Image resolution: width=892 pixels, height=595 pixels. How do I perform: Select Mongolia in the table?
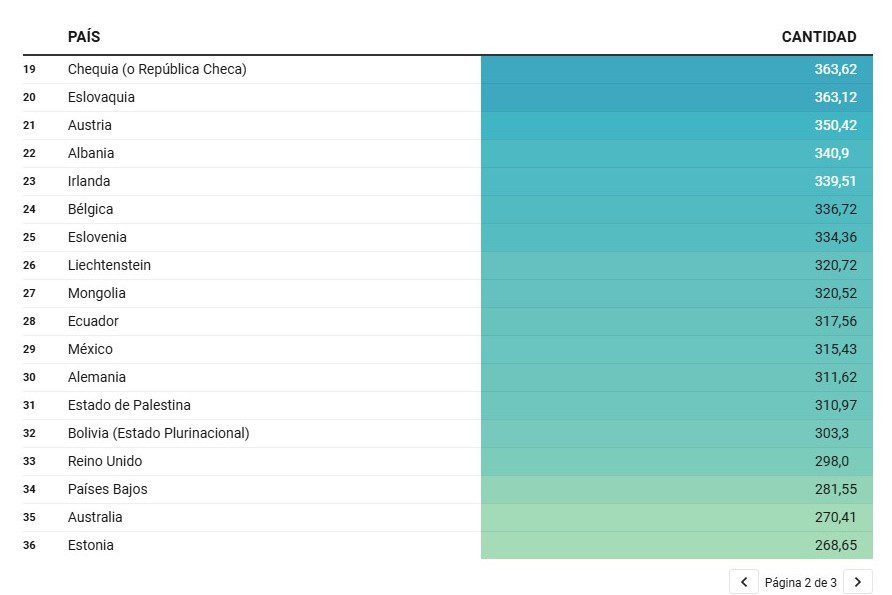97,293
